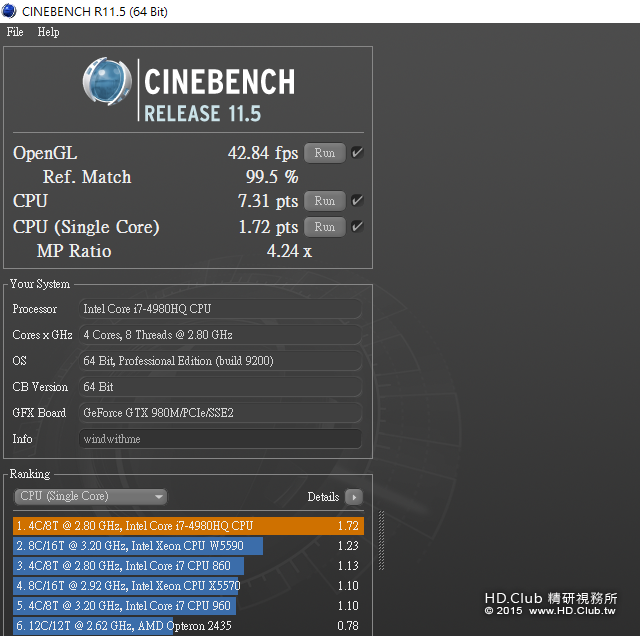This screenshot has width=640, height=636.
Task: Open the ranking type dropdown CPU (Single Core)
Action: click(x=91, y=496)
